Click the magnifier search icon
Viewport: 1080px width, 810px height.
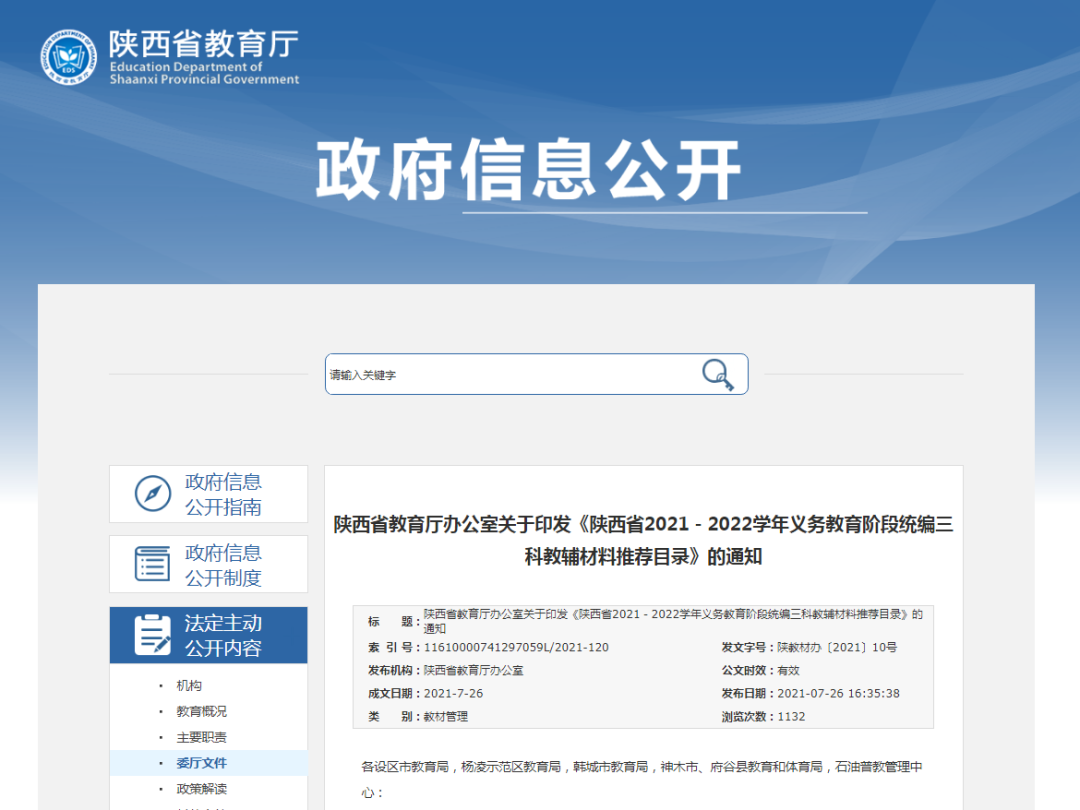pos(718,375)
